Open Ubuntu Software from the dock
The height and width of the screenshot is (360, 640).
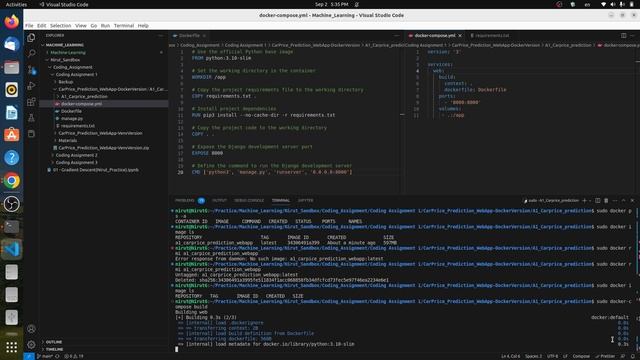click(x=11, y=135)
